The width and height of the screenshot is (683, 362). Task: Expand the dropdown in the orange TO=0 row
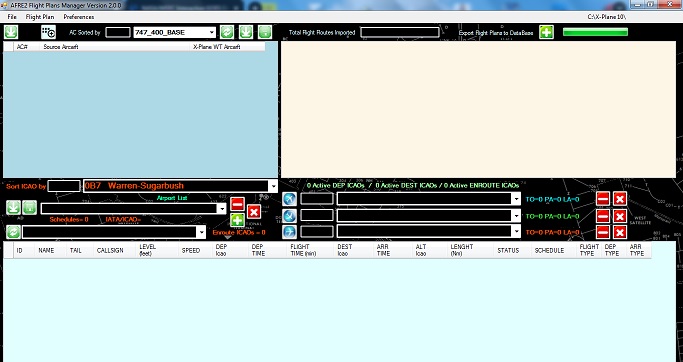click(x=516, y=232)
